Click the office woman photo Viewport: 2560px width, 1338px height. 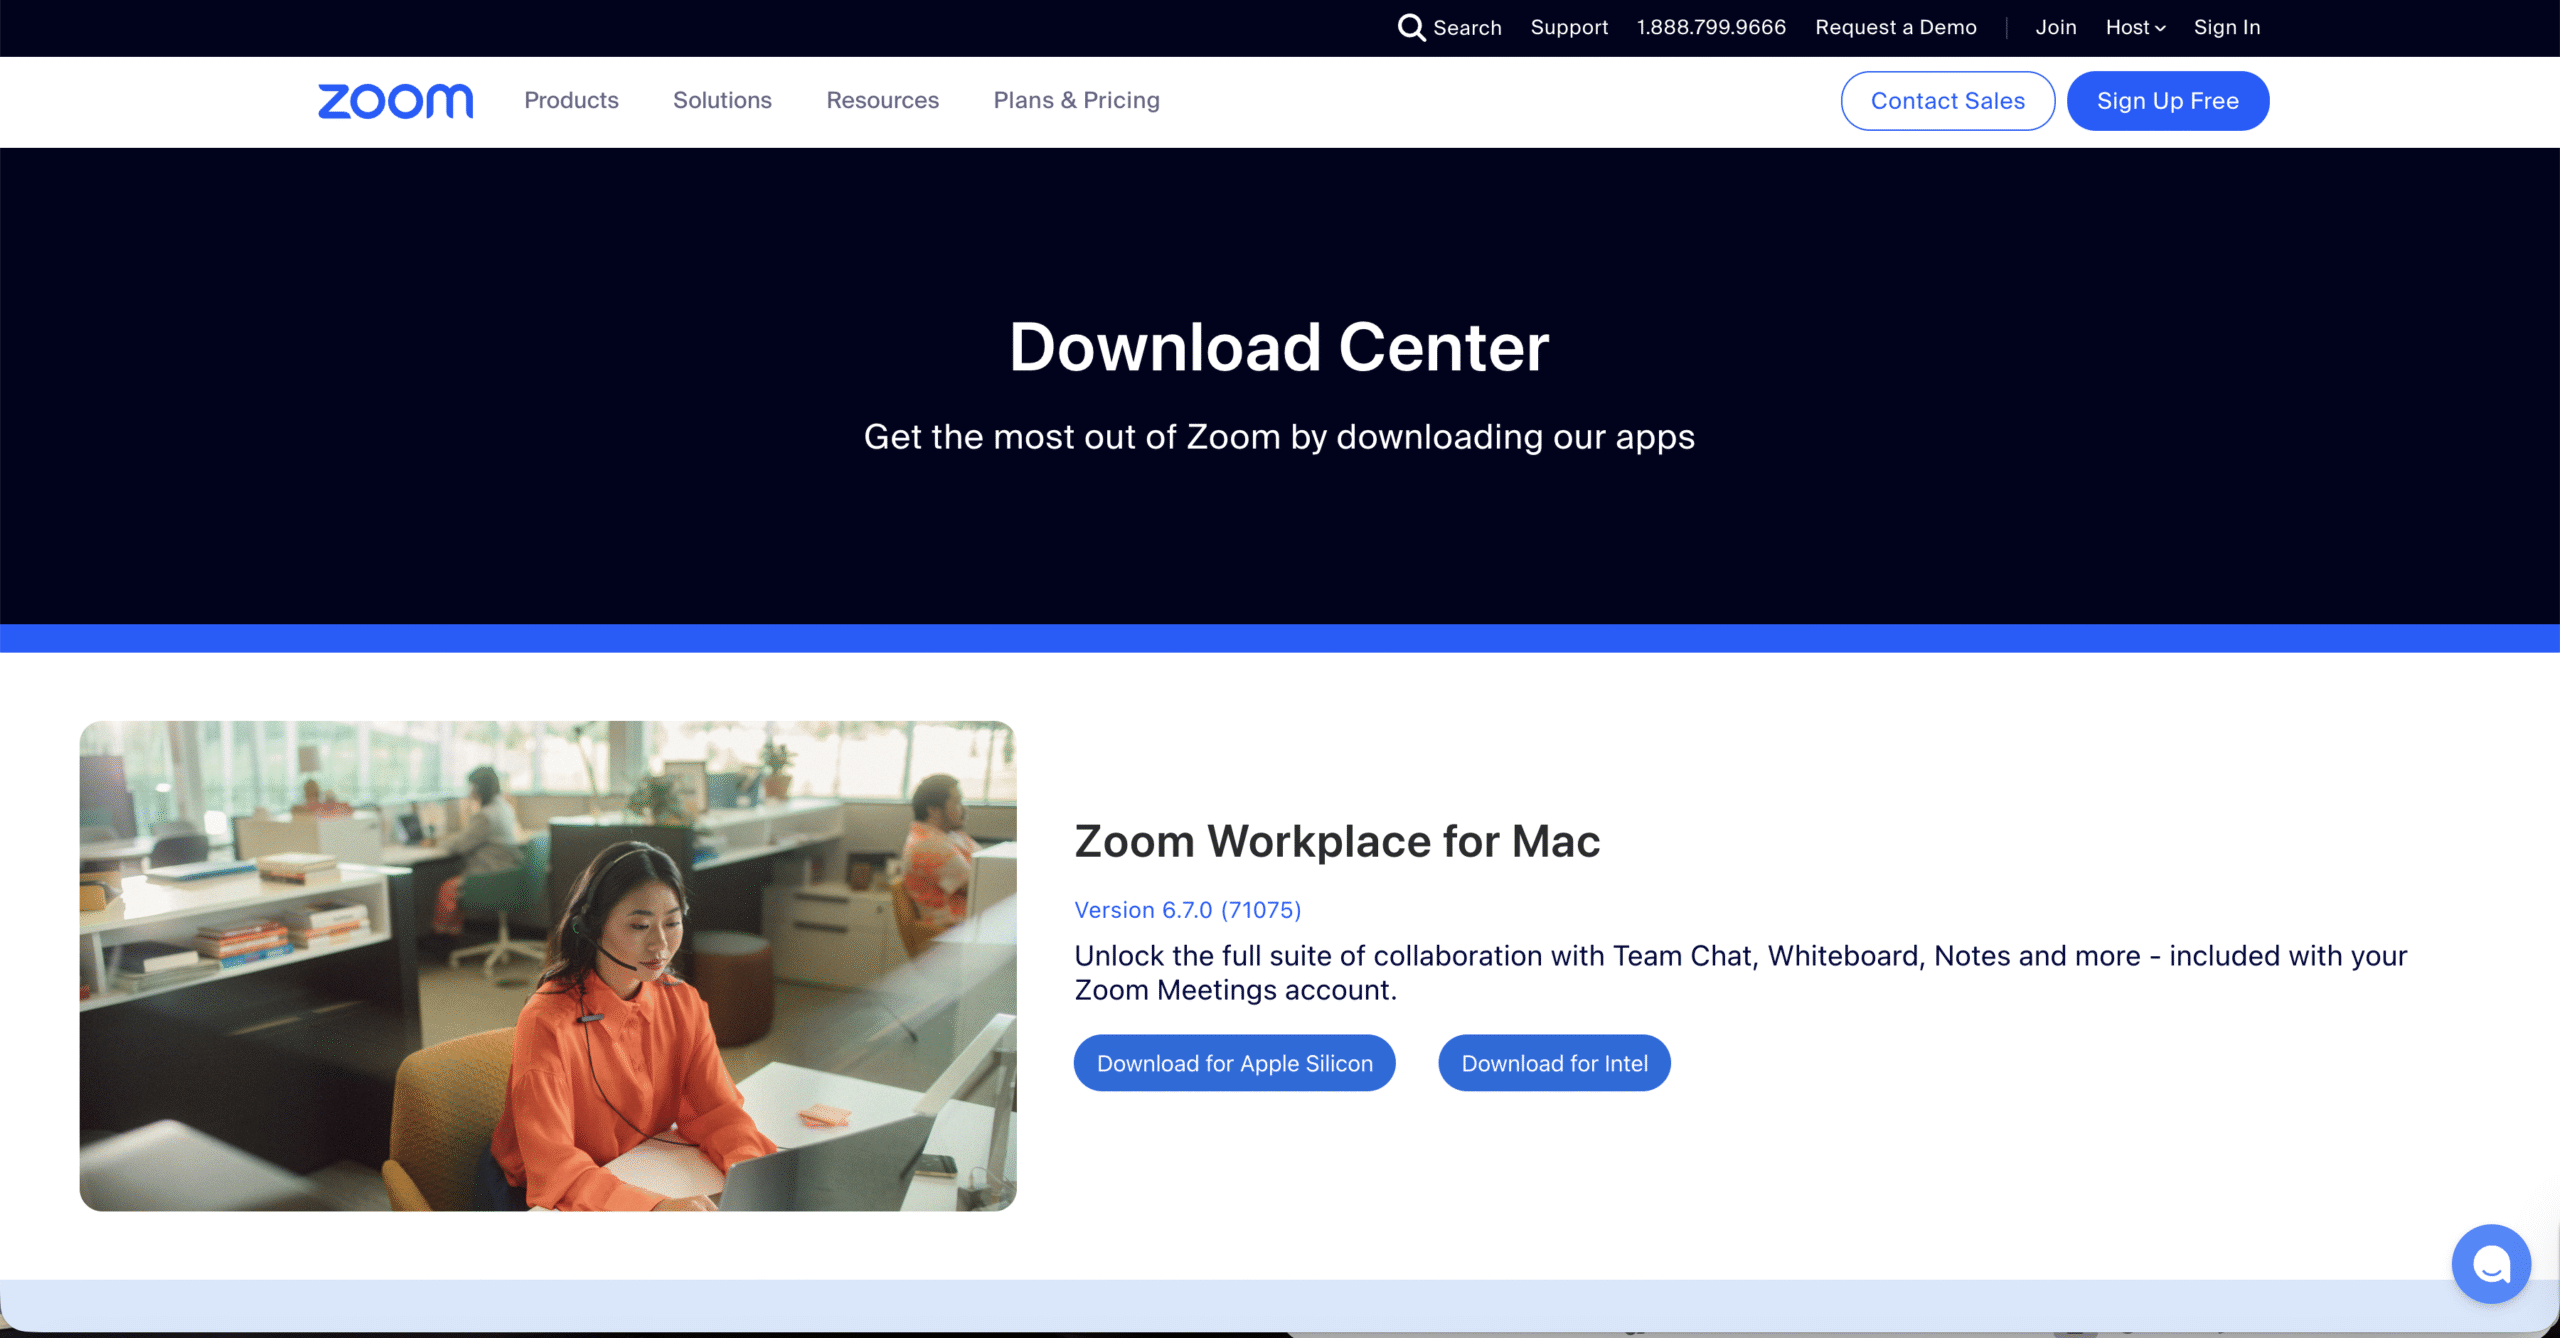click(x=548, y=966)
